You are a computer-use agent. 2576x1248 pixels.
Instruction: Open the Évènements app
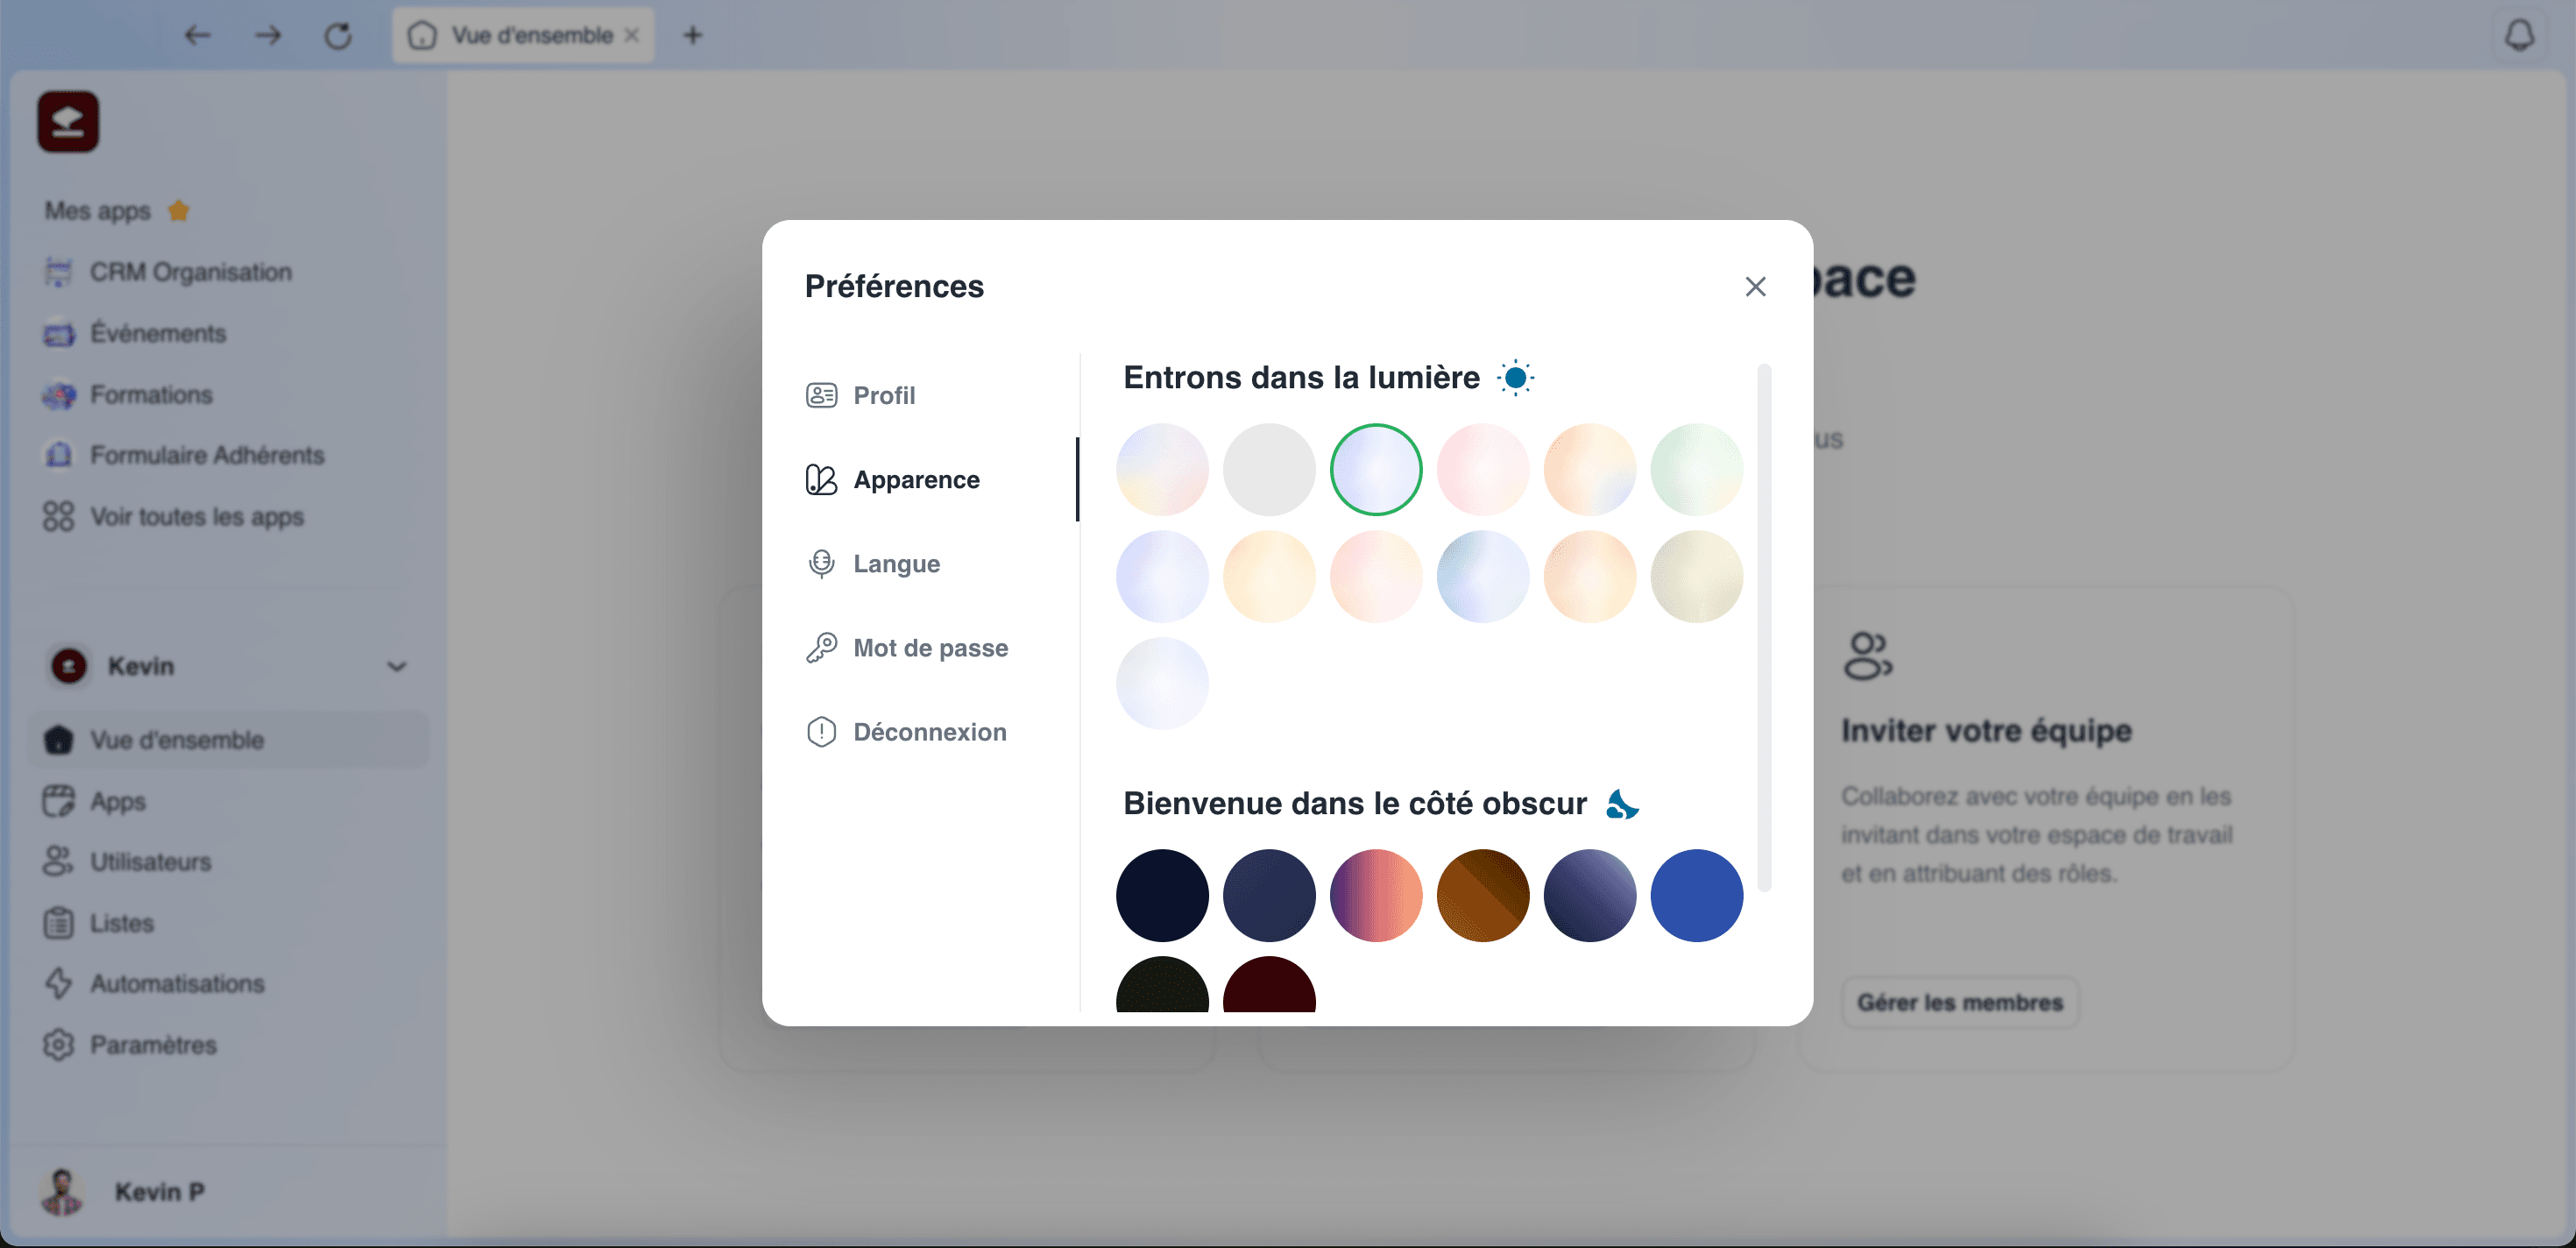click(135, 333)
